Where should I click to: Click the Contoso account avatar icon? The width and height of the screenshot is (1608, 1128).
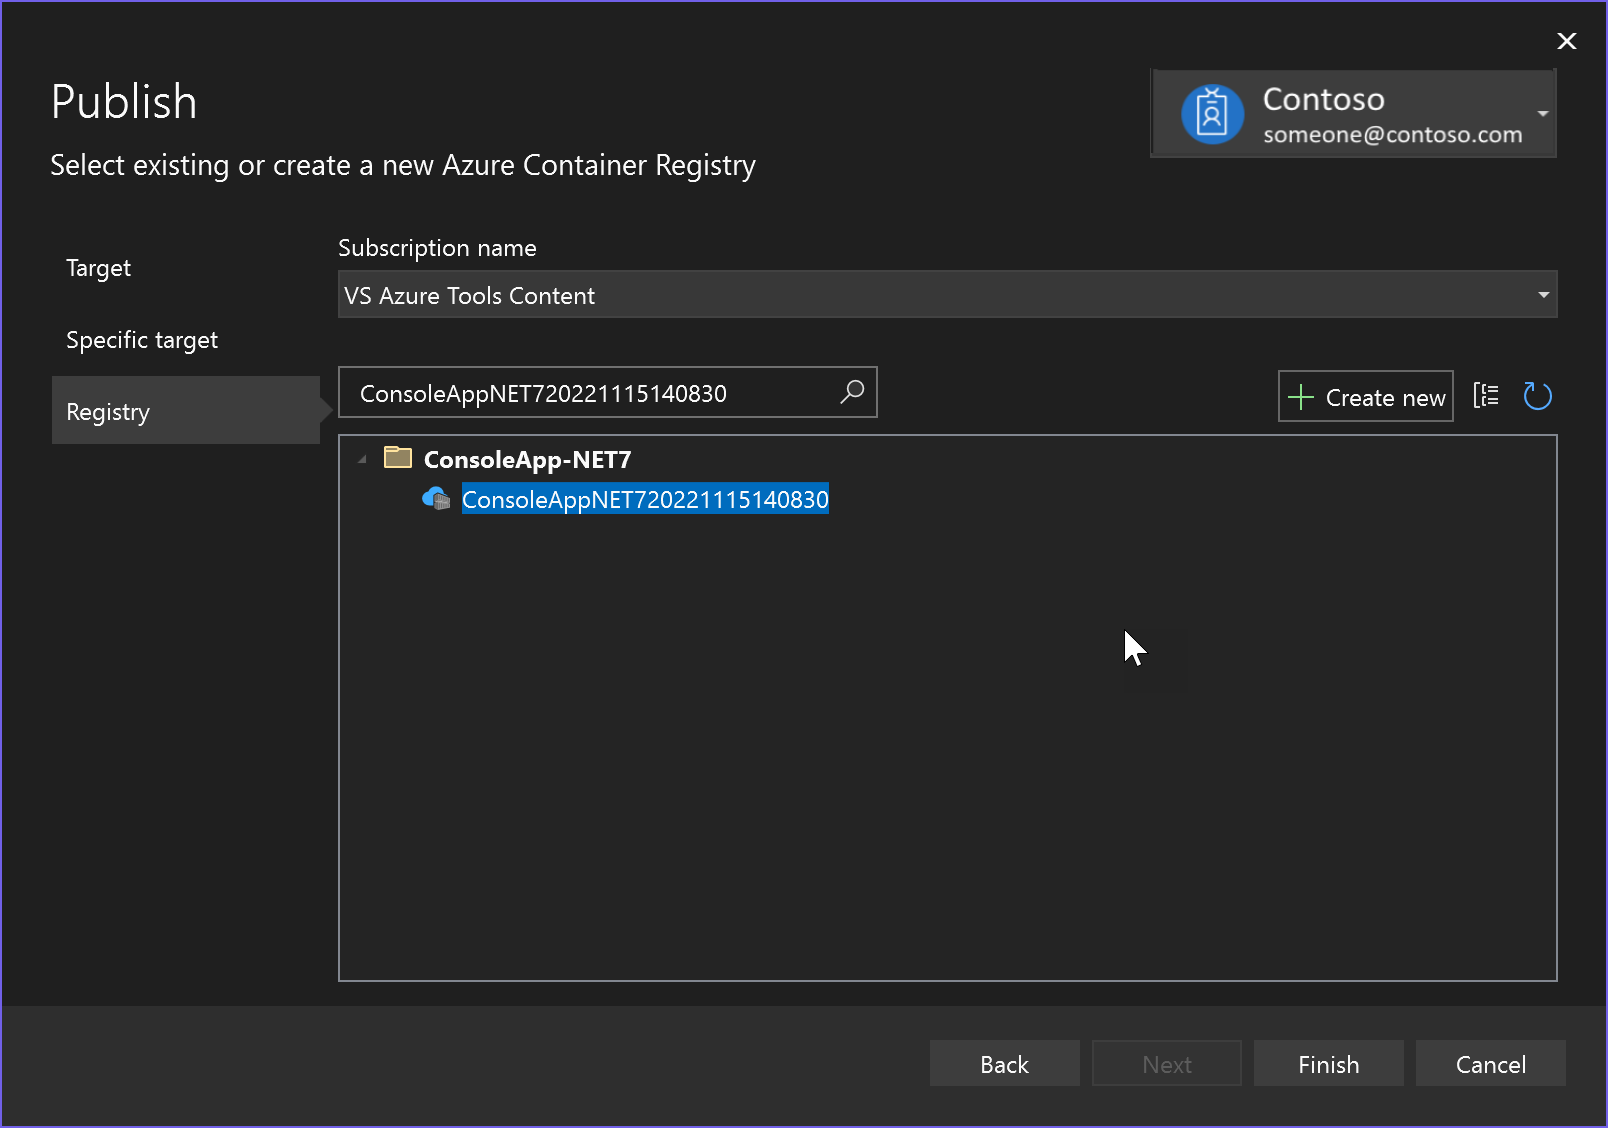1212,113
